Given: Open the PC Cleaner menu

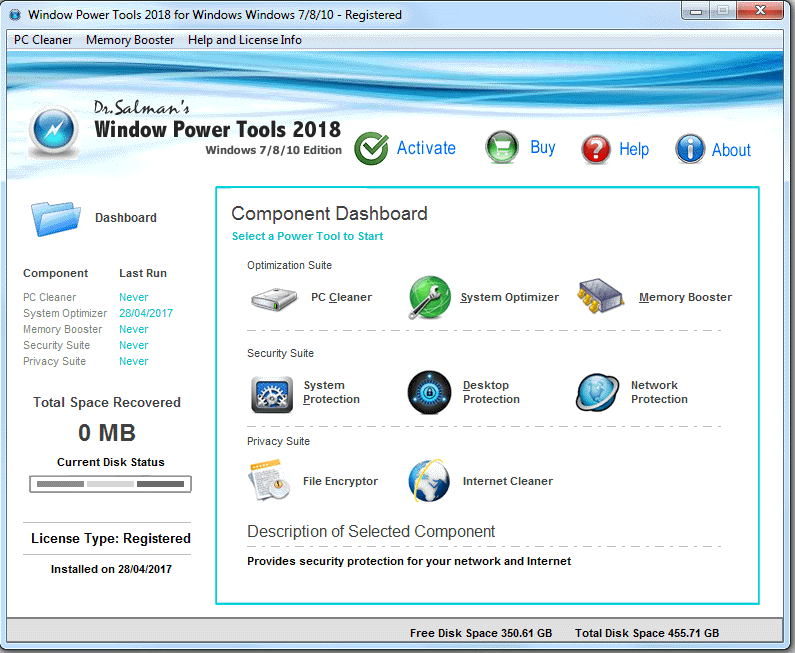Looking at the screenshot, I should pos(43,40).
